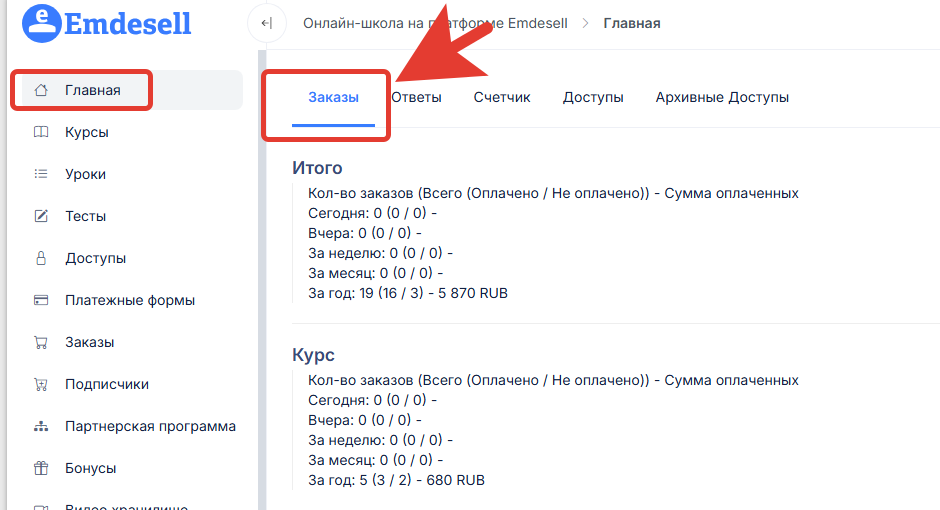Collapse the sidebar with the arrow button
Image resolution: width=940 pixels, height=510 pixels.
(x=265, y=23)
